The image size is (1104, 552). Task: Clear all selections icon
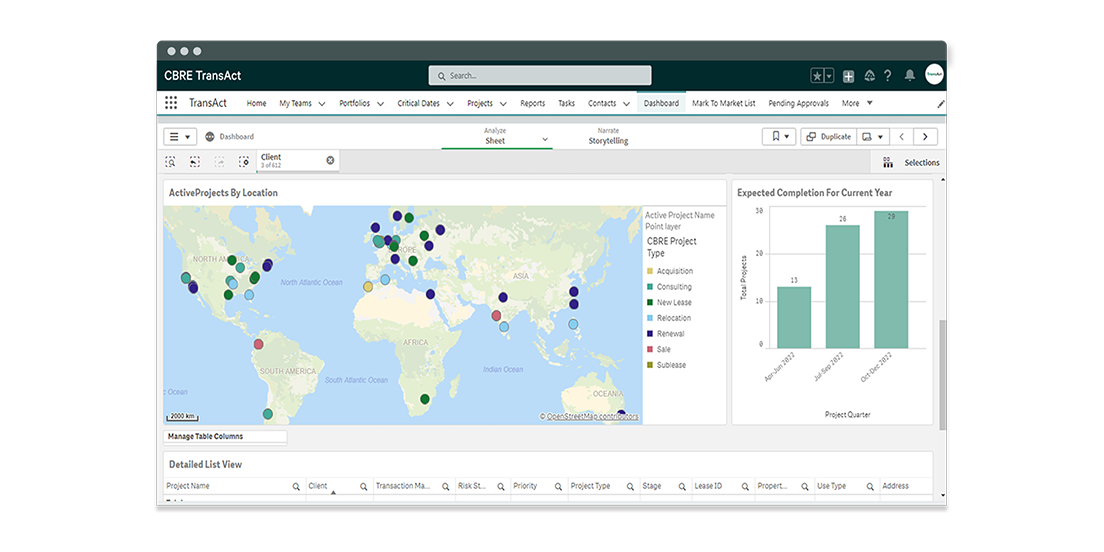244,161
